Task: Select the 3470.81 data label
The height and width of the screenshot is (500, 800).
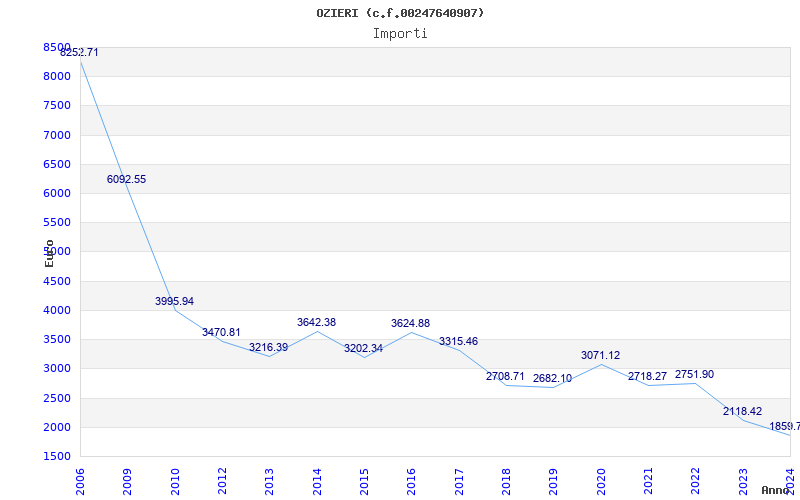Action: (221, 333)
